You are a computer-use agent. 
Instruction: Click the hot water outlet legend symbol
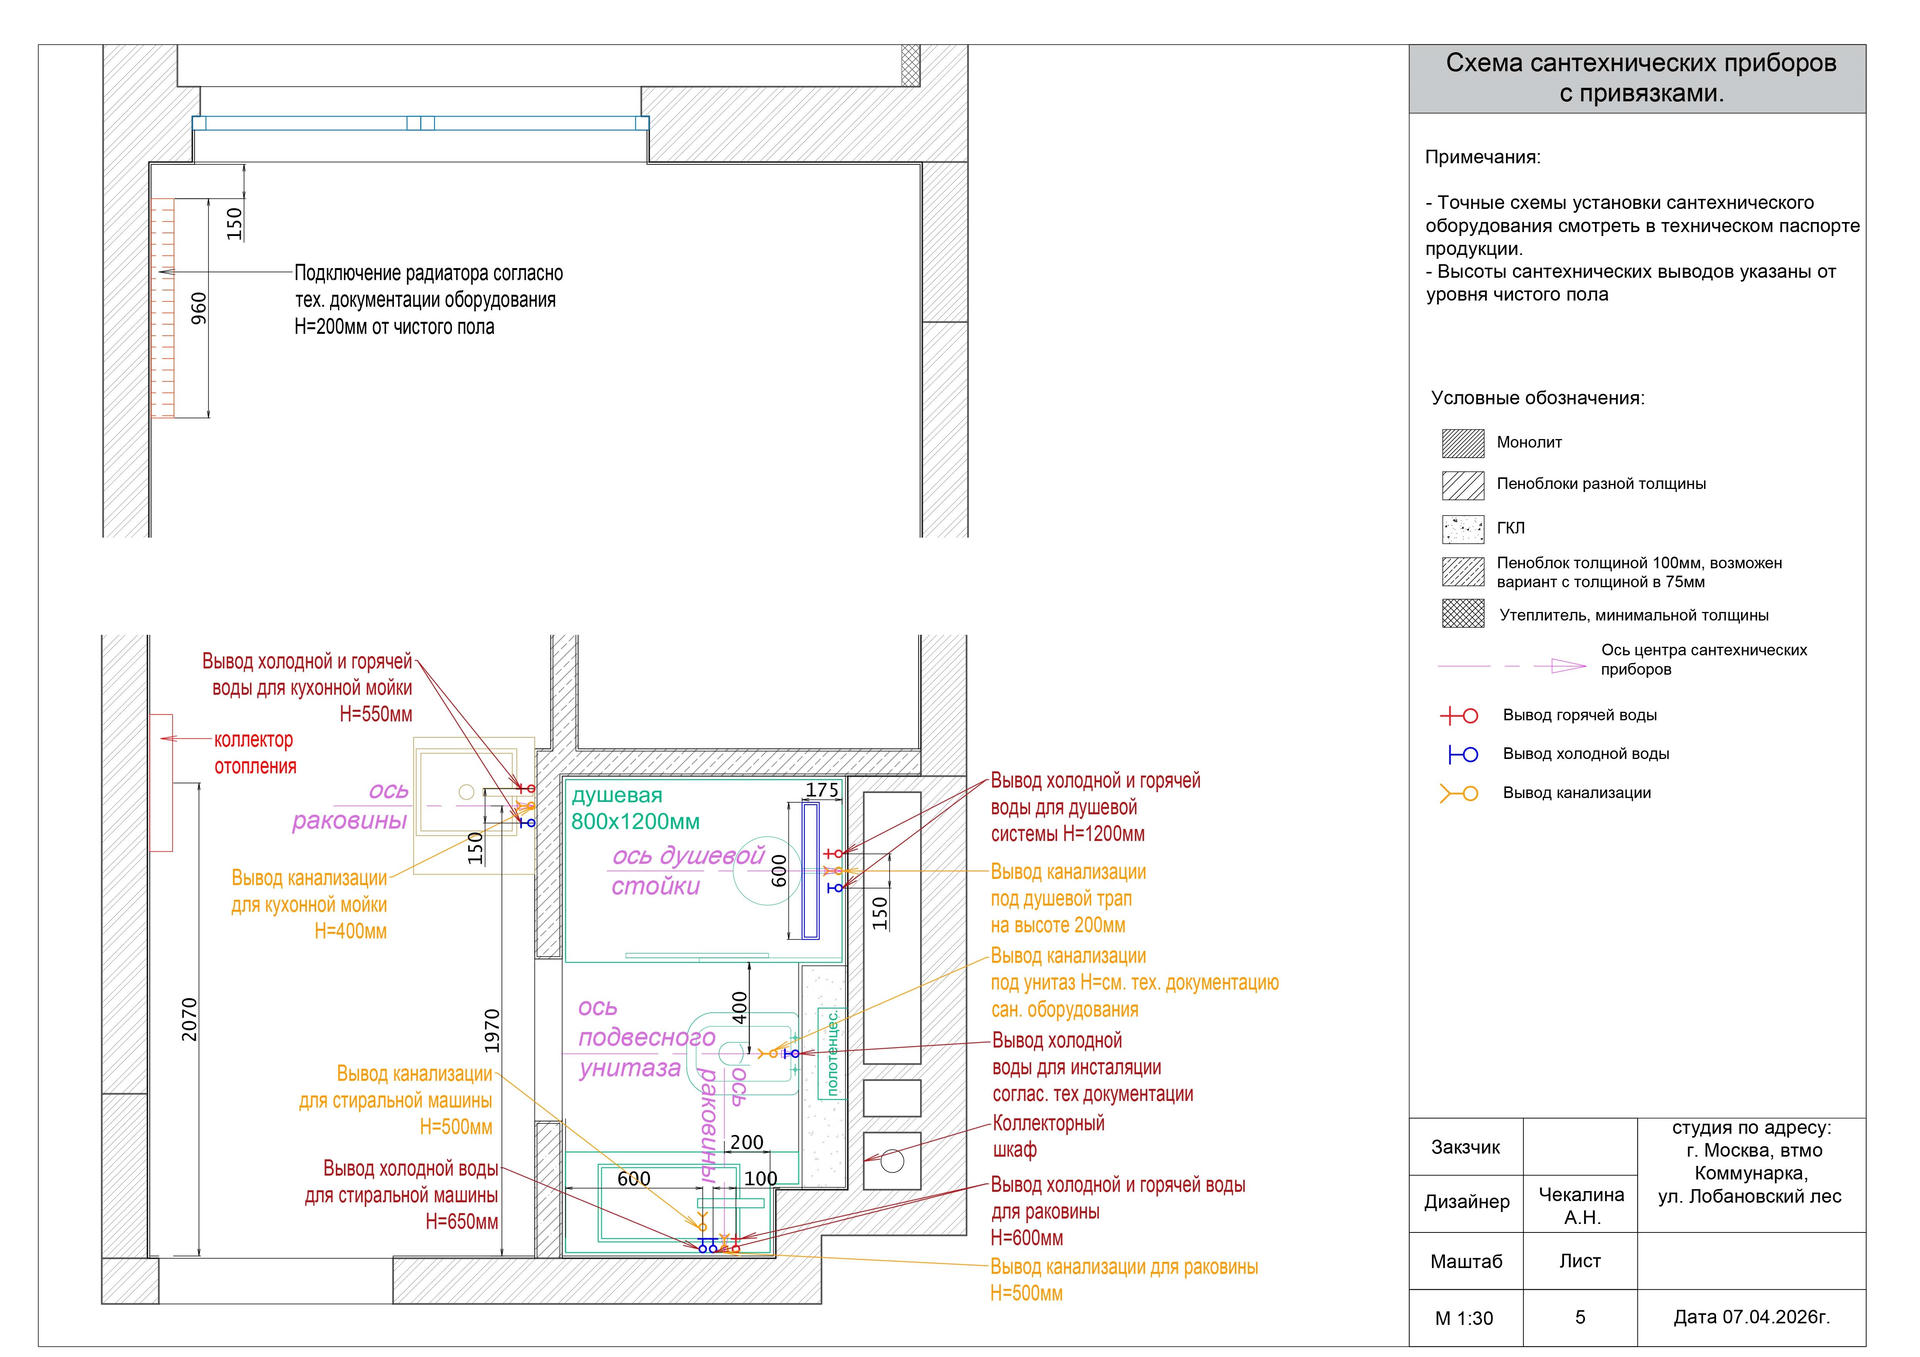tap(1459, 716)
